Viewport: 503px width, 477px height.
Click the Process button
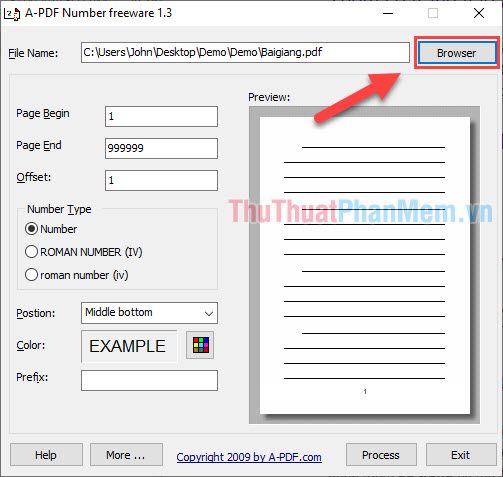(381, 455)
